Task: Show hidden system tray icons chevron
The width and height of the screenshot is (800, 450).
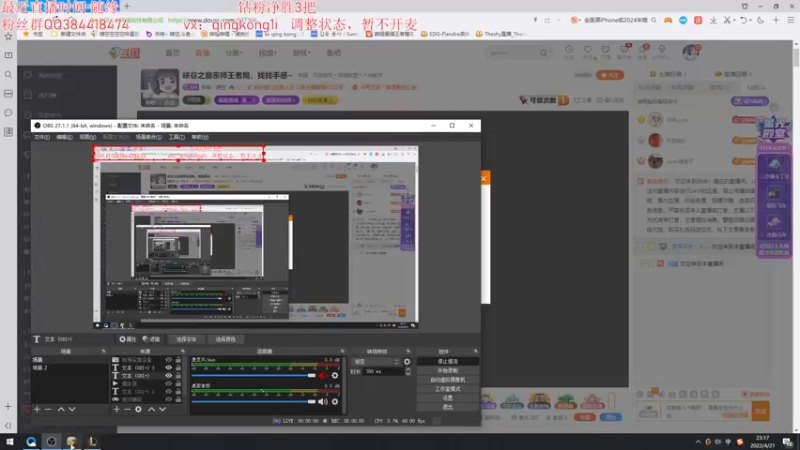Action: [x=697, y=442]
